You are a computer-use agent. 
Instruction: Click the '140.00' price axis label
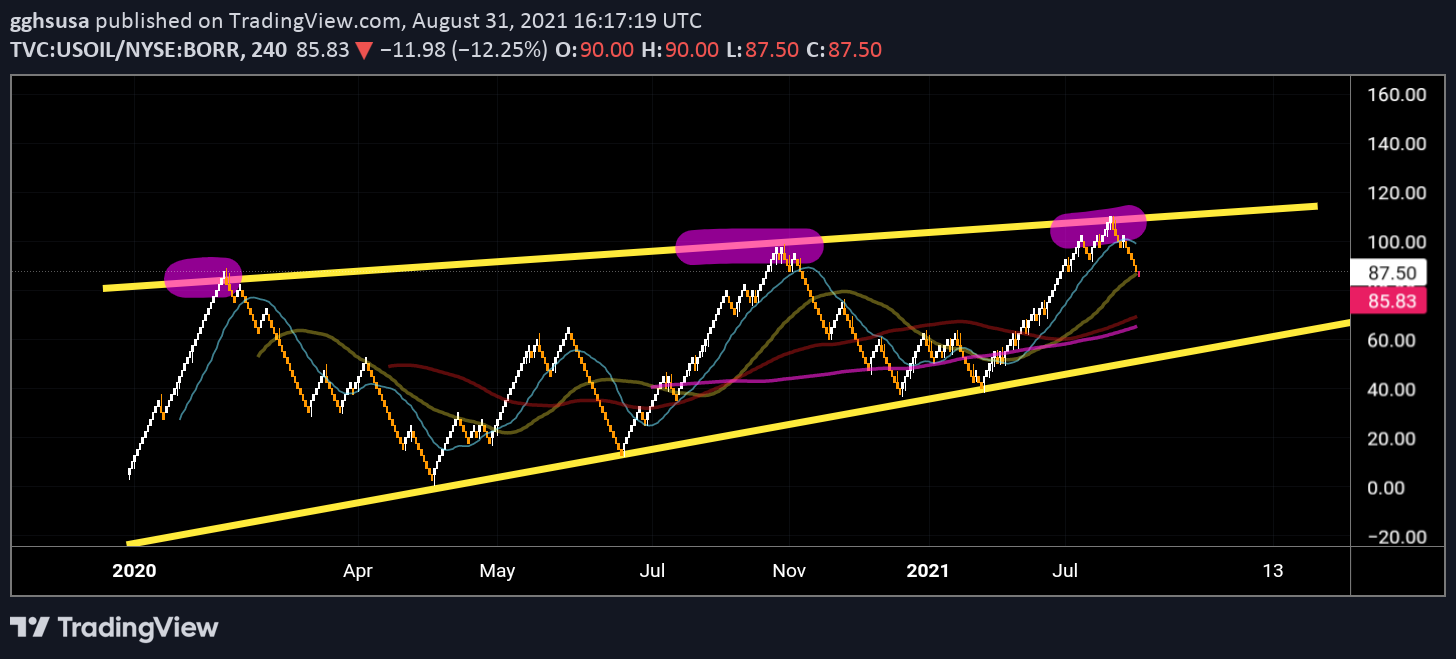[1397, 144]
